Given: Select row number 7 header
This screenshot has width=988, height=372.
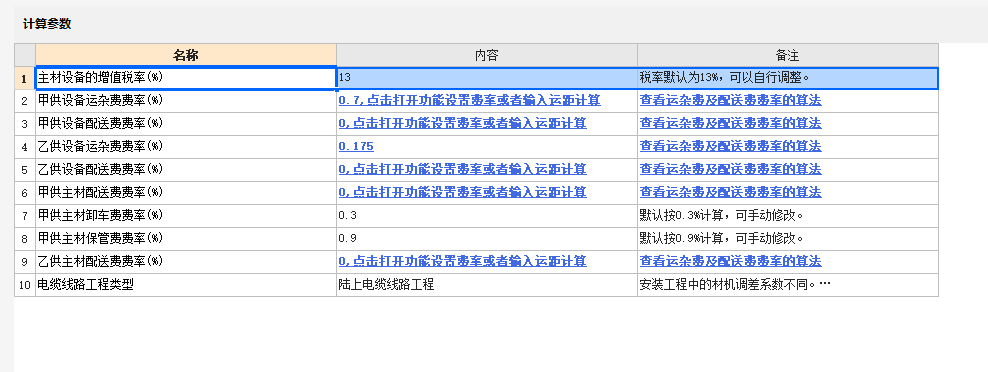Looking at the screenshot, I should click(x=25, y=215).
